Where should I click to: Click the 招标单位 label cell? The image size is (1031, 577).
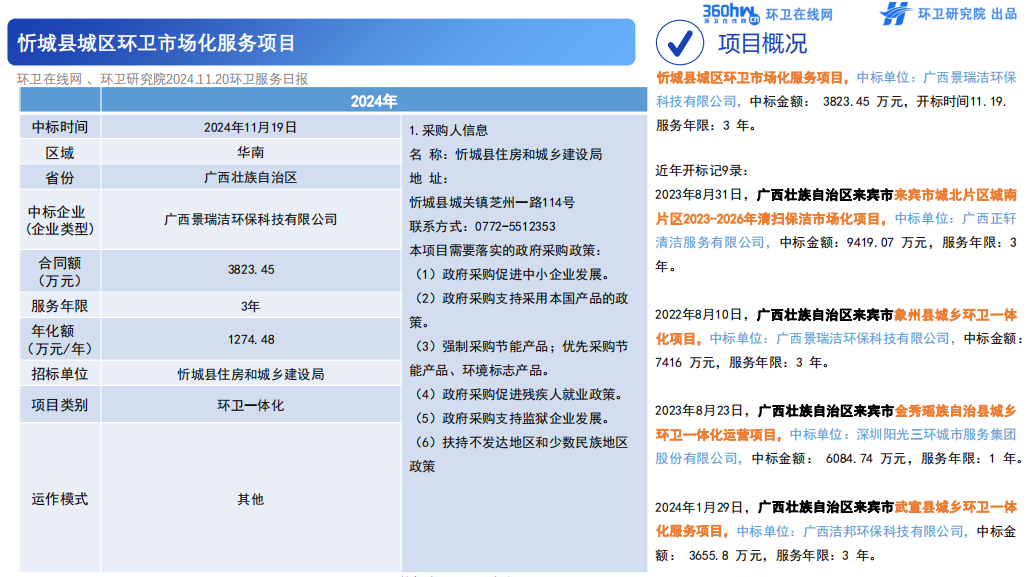point(60,374)
